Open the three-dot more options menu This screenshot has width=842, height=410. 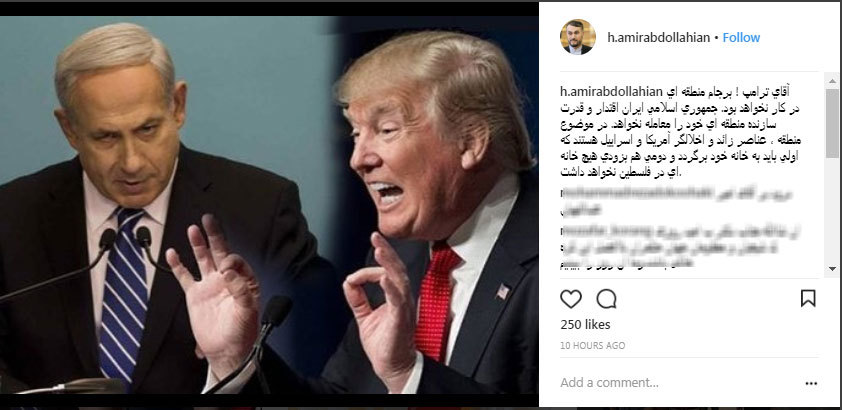pyautogui.click(x=811, y=383)
